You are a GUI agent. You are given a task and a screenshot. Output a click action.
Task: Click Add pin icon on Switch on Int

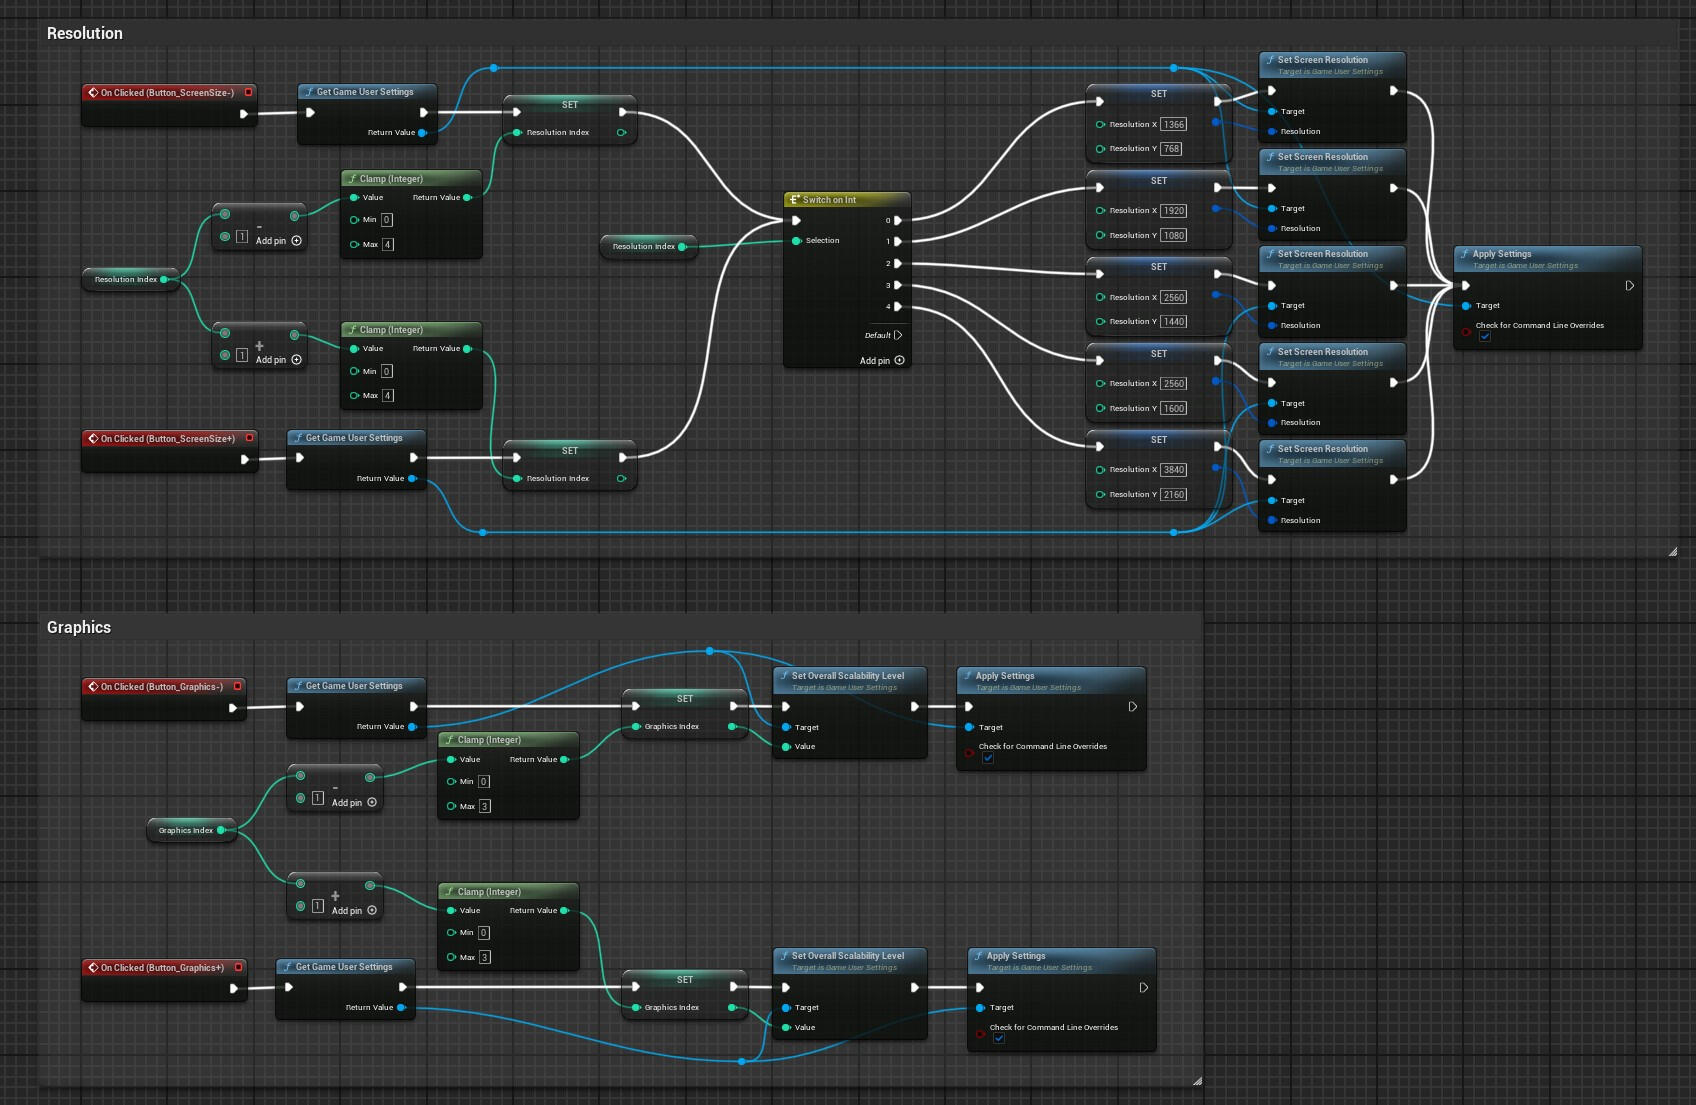click(x=899, y=360)
